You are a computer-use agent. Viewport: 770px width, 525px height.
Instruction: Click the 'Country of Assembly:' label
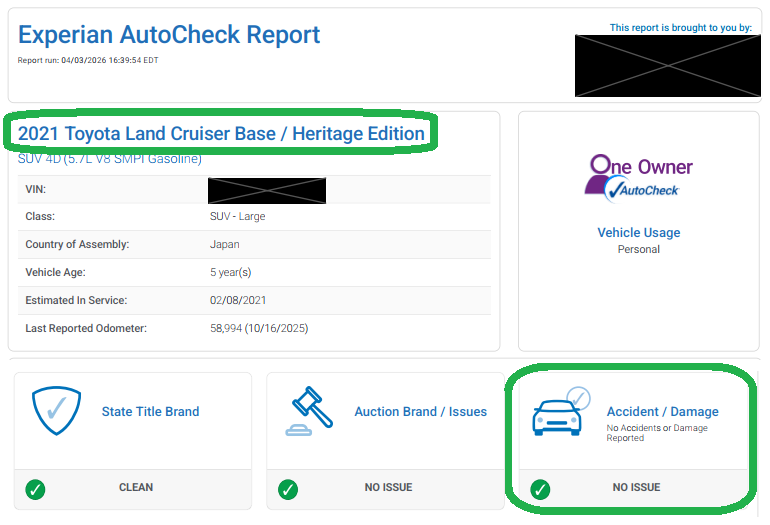click(x=77, y=244)
